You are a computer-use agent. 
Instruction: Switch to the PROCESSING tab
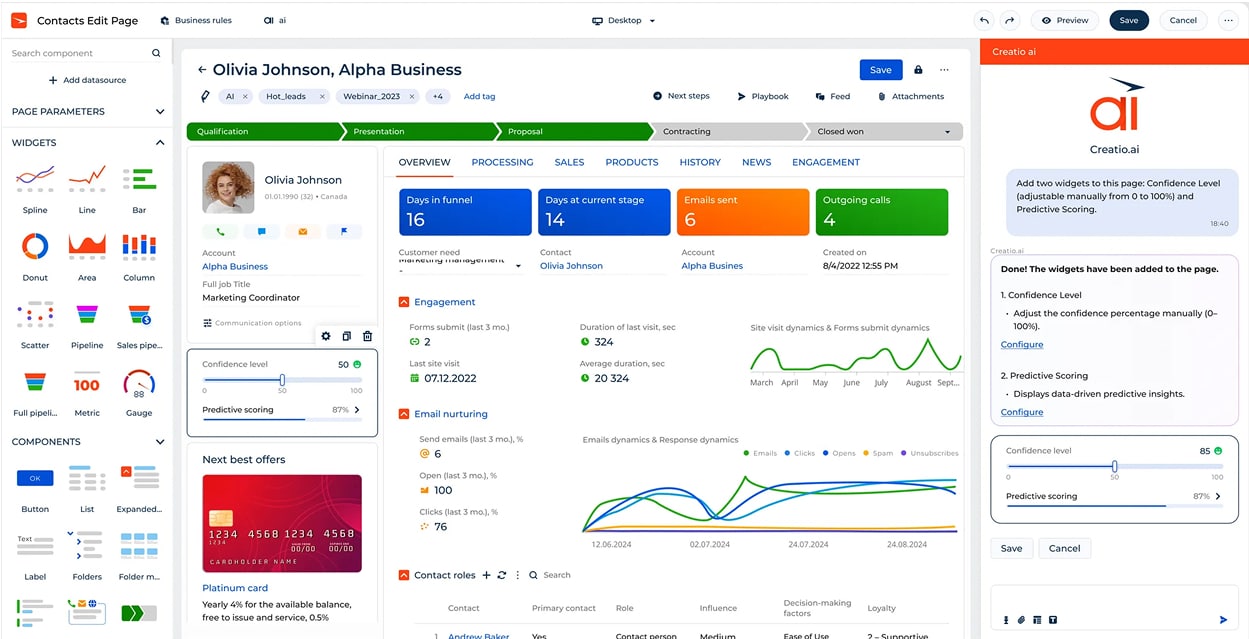point(502,162)
